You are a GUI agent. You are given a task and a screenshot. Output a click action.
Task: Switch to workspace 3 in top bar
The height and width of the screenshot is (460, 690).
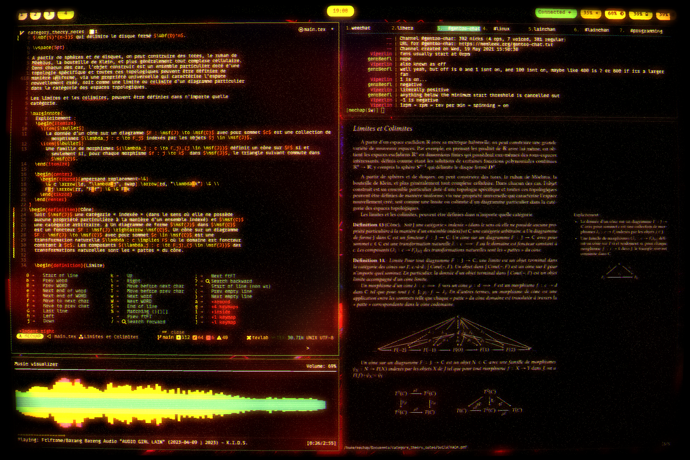[49, 15]
